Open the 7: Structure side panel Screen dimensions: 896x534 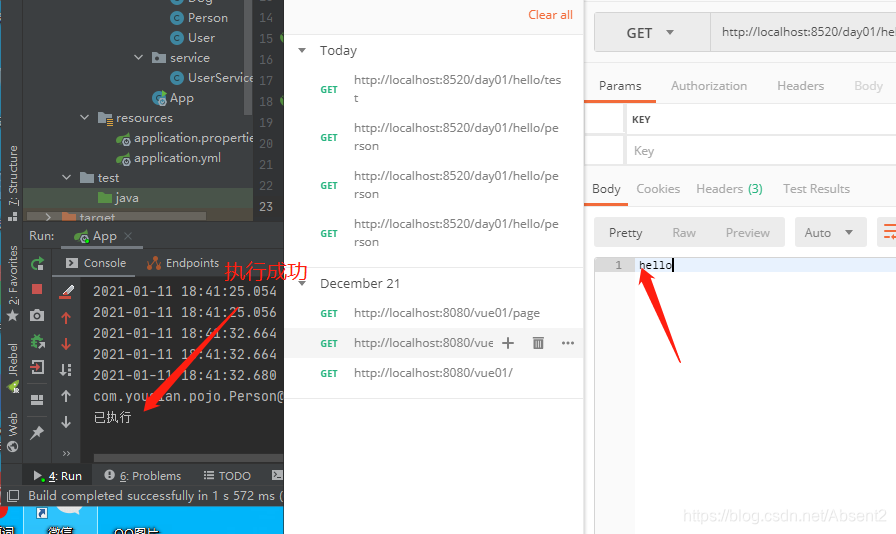(13, 182)
